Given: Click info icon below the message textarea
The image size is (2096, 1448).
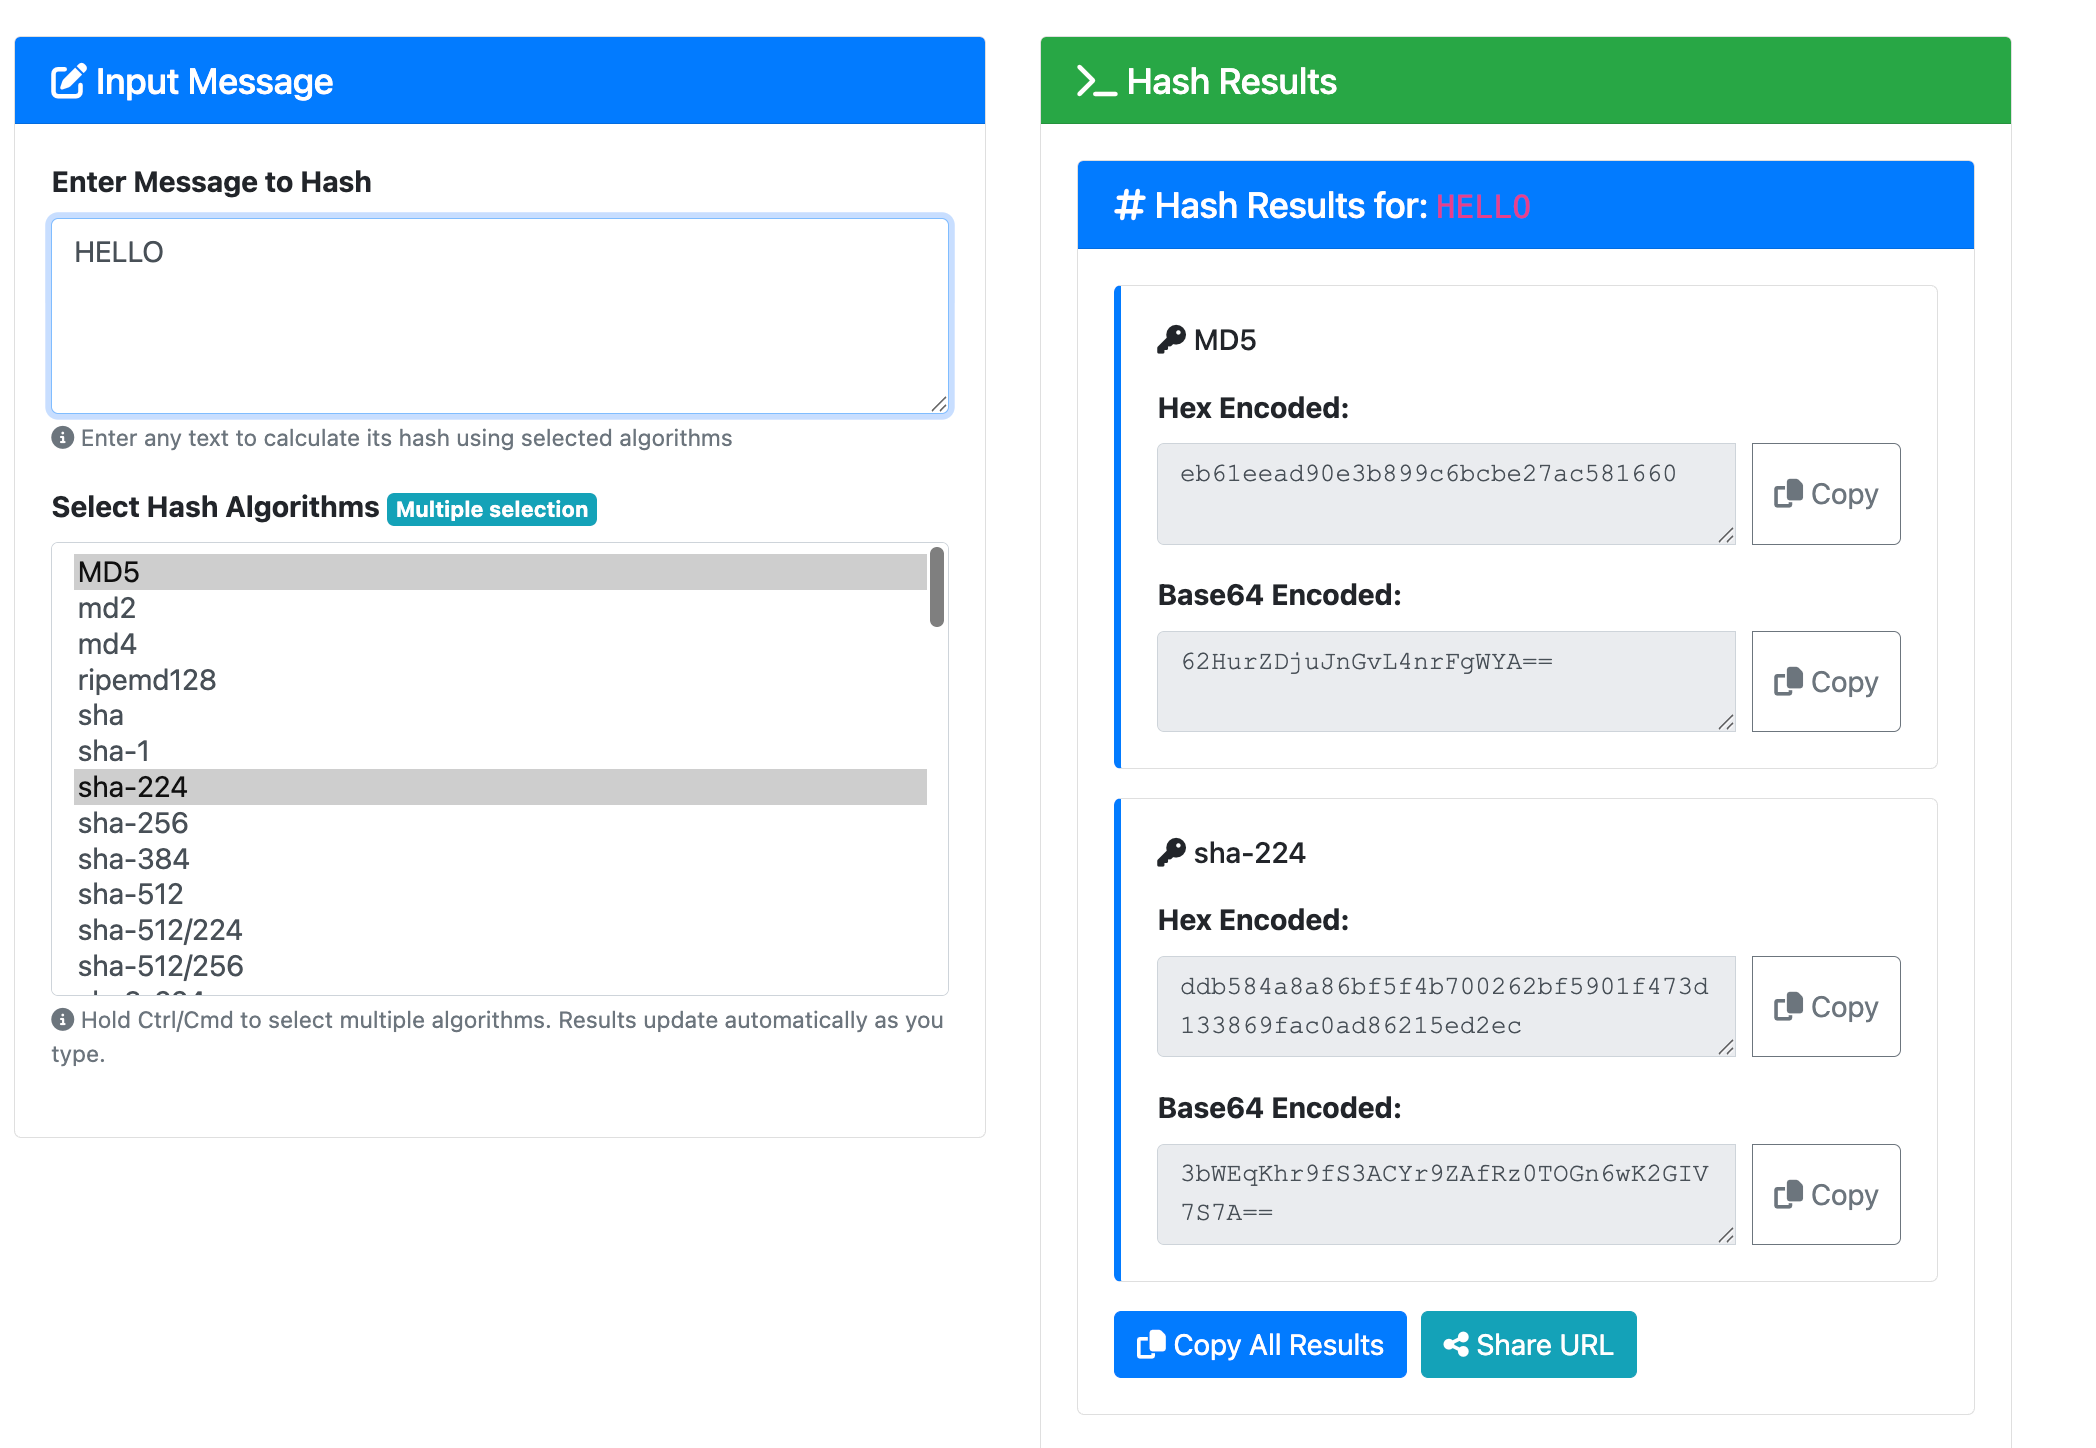Looking at the screenshot, I should tap(63, 438).
